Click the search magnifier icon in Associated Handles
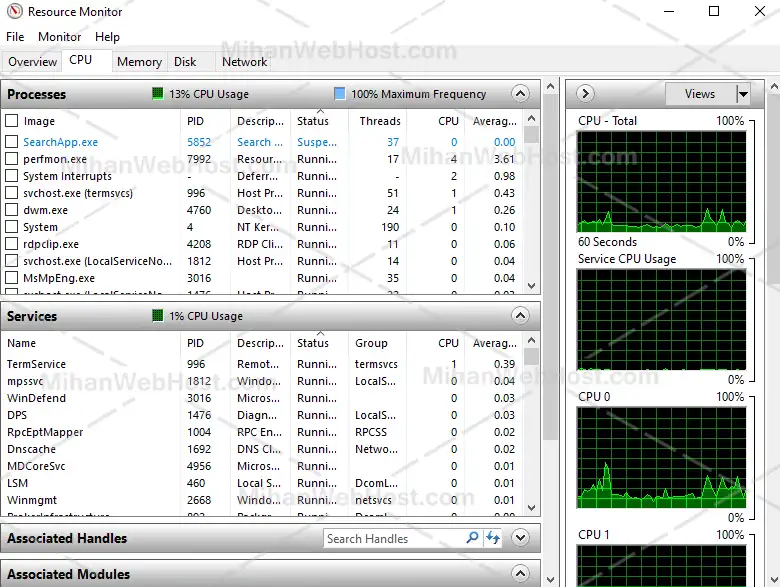 click(473, 538)
